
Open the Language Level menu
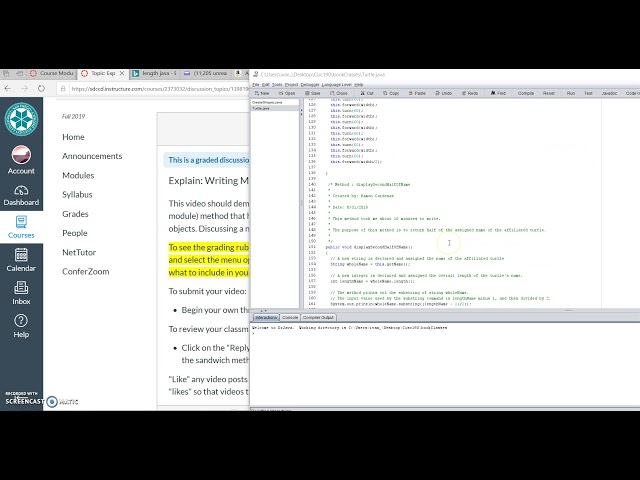point(337,84)
